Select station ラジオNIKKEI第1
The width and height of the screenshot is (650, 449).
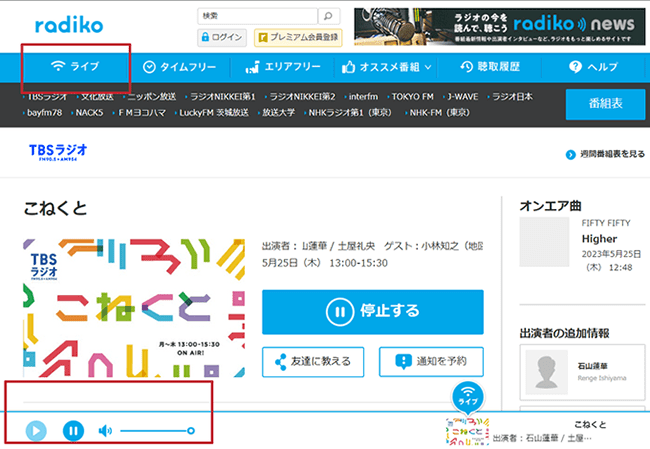pos(223,97)
